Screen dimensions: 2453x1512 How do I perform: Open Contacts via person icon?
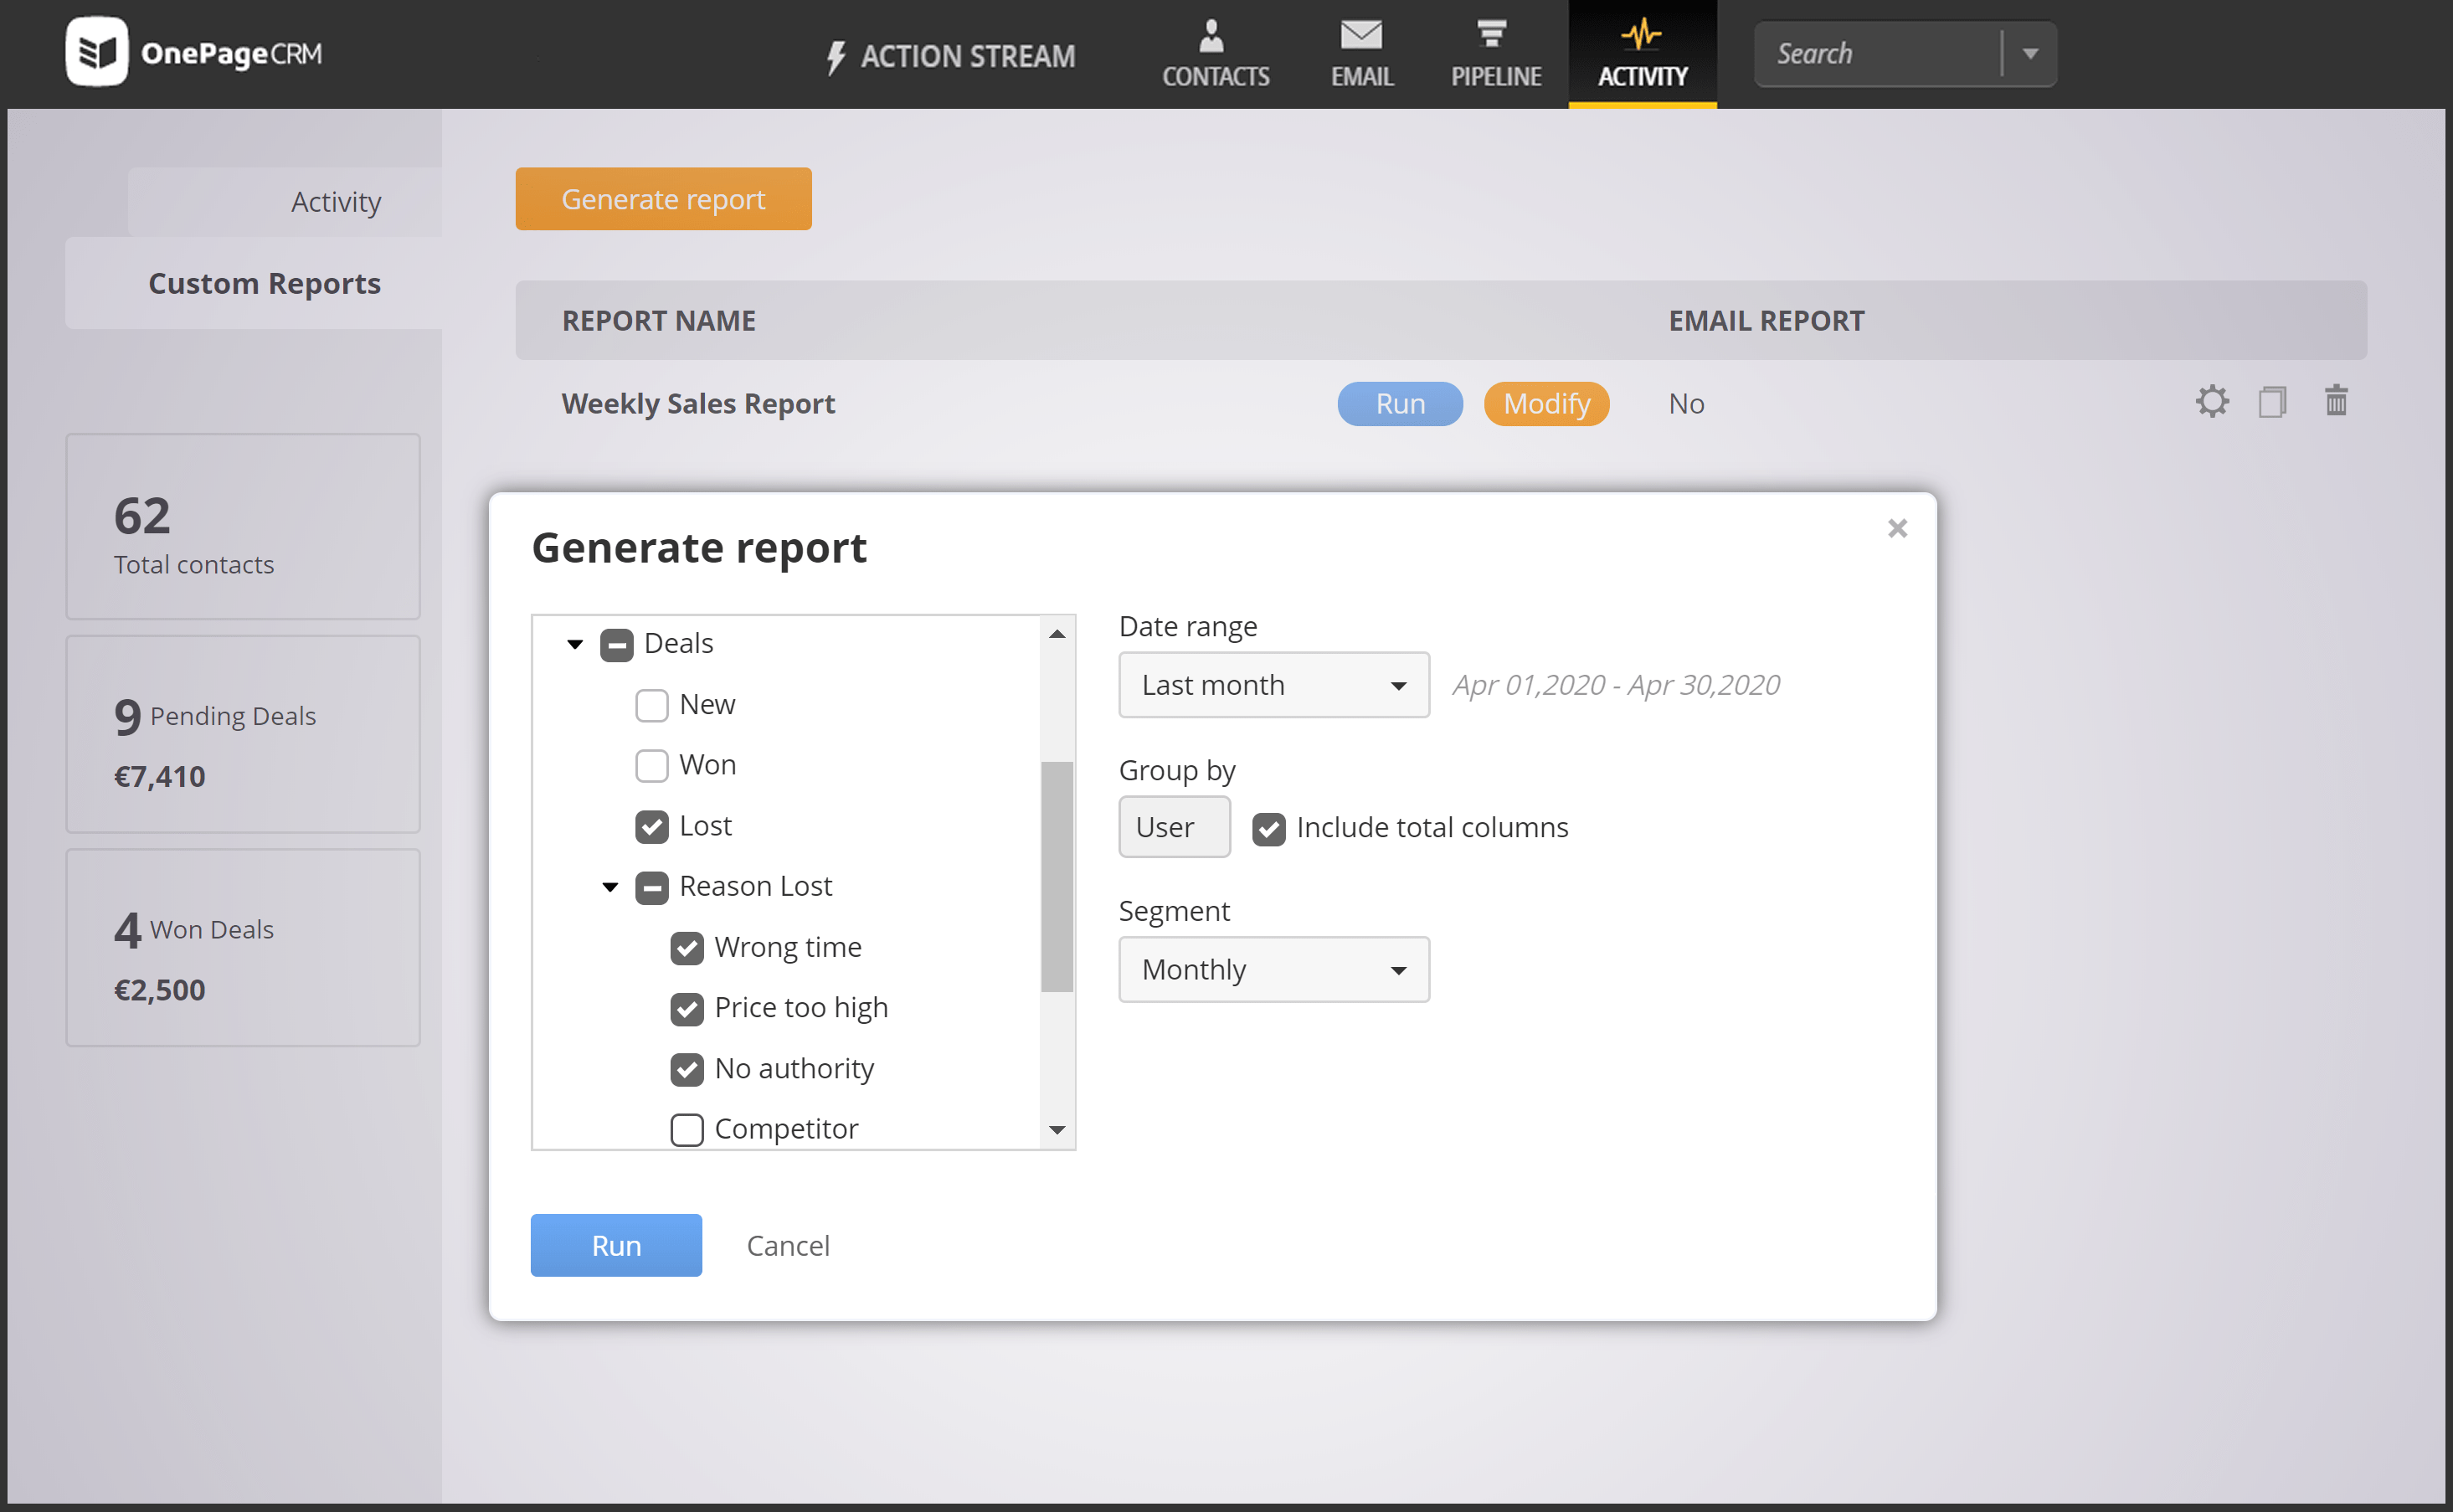tap(1211, 35)
